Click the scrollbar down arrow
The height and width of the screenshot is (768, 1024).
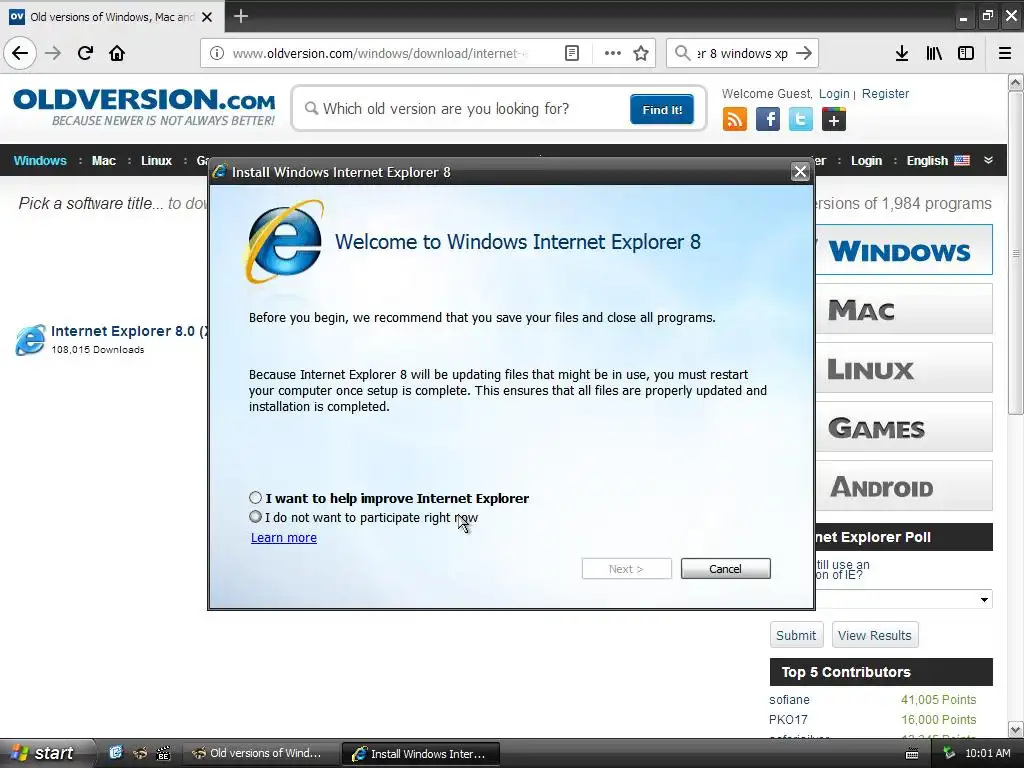pyautogui.click(x=1015, y=729)
